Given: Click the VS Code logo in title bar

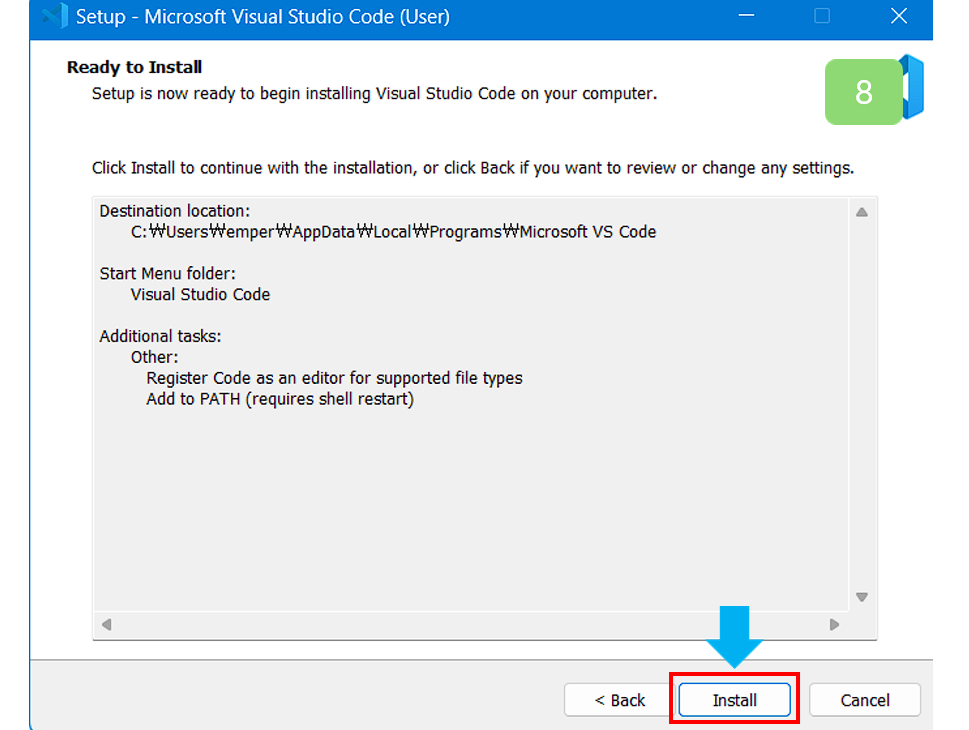Looking at the screenshot, I should tap(55, 16).
